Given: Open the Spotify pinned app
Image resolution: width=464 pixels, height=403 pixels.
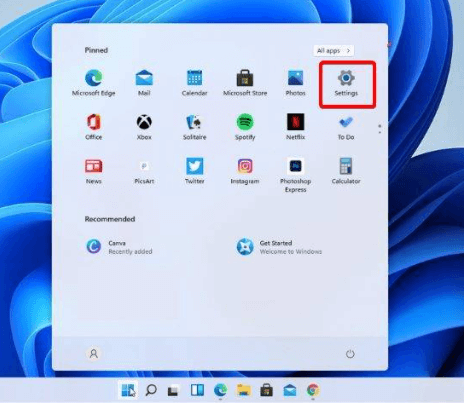Looking at the screenshot, I should [x=245, y=127].
